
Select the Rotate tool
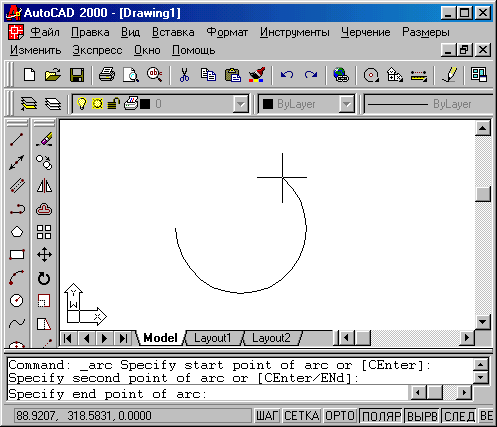tap(44, 278)
